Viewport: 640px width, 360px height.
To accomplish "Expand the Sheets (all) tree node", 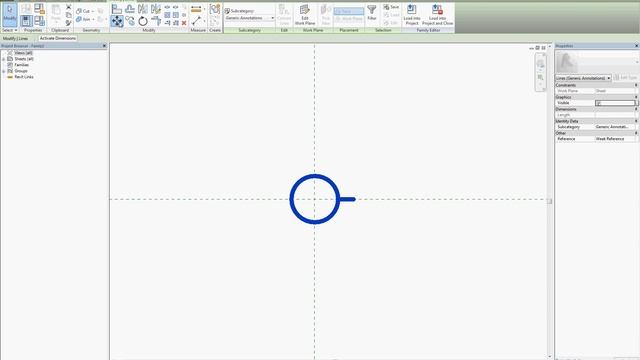I will (4, 59).
